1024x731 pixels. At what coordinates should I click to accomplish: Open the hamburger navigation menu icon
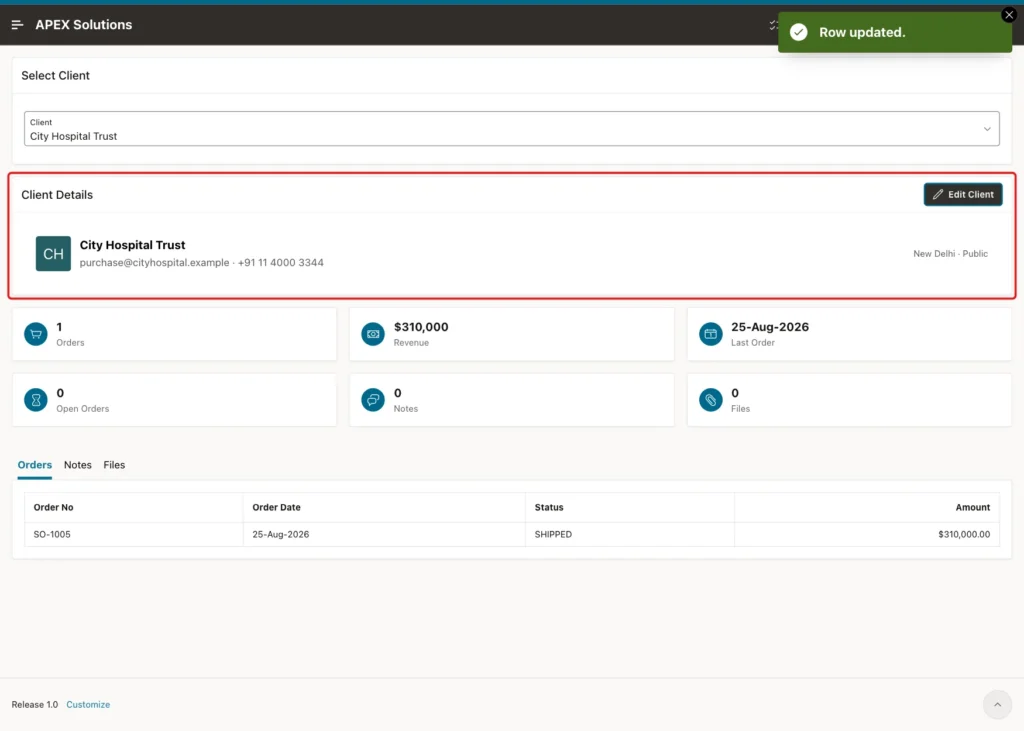point(18,25)
